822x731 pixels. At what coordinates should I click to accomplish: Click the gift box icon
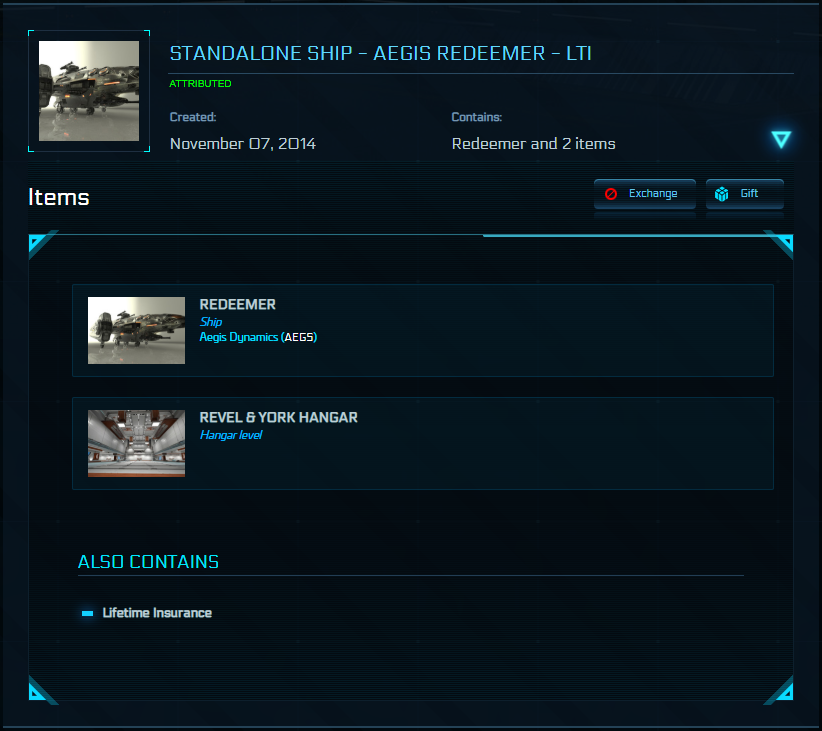click(x=722, y=194)
